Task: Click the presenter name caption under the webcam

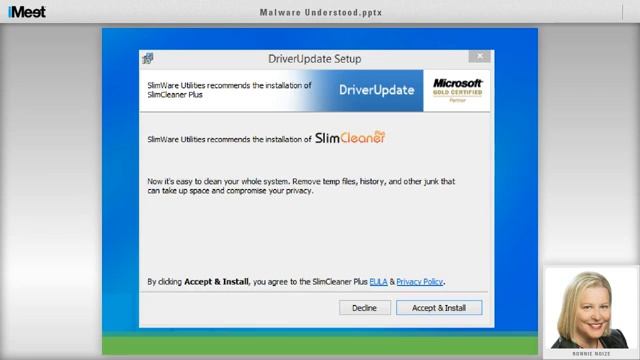Action: pos(591,354)
